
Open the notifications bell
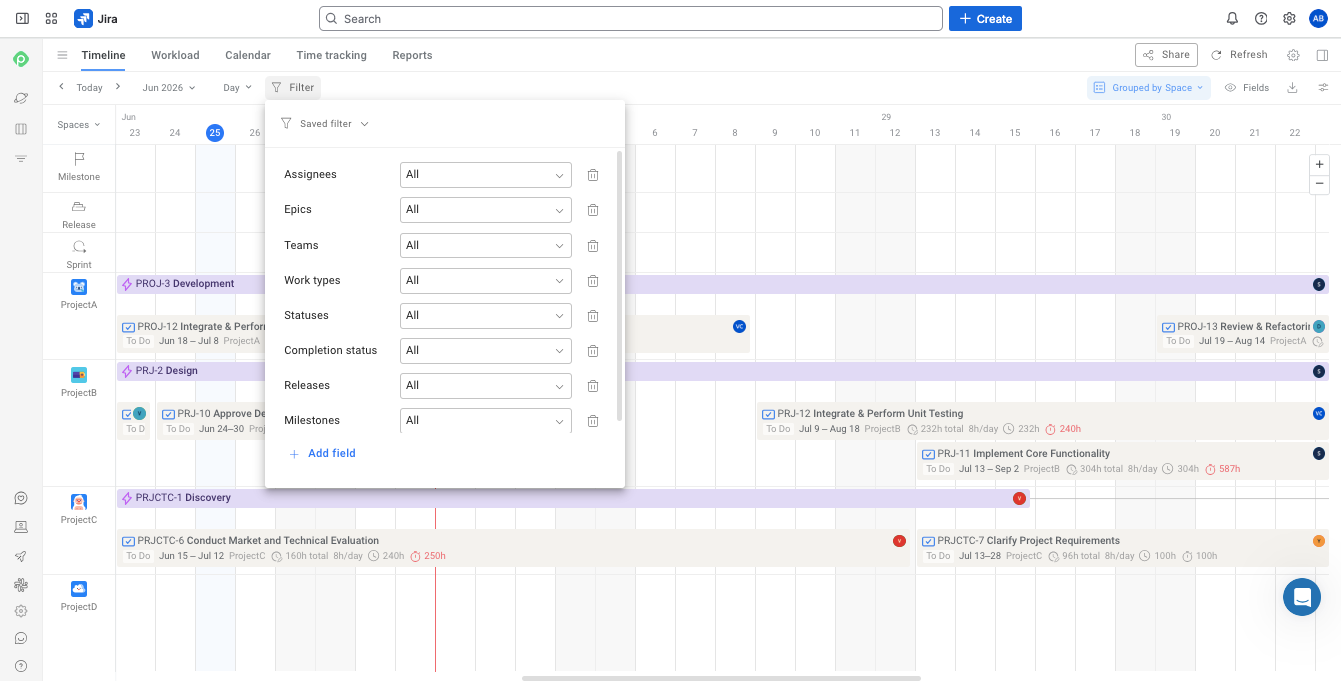click(1232, 18)
